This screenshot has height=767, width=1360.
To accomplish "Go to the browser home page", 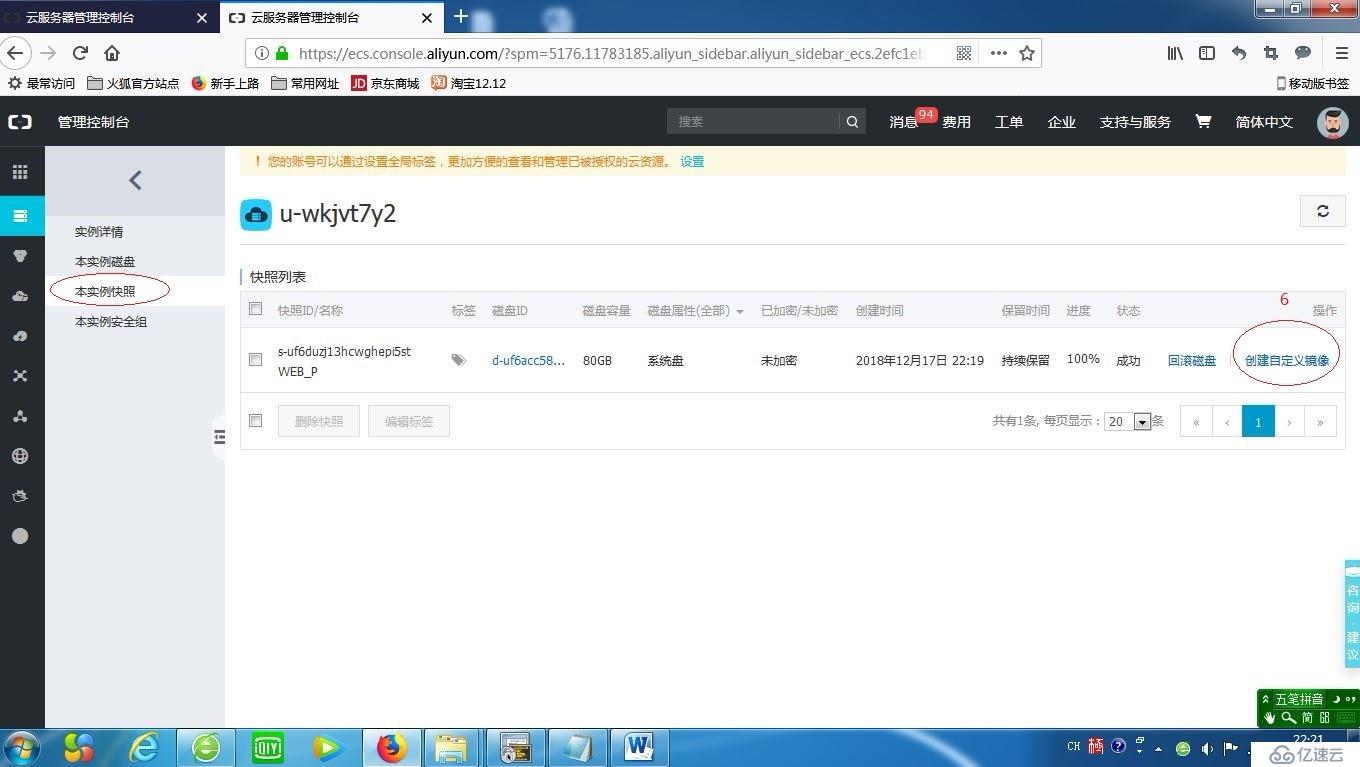I will [112, 53].
